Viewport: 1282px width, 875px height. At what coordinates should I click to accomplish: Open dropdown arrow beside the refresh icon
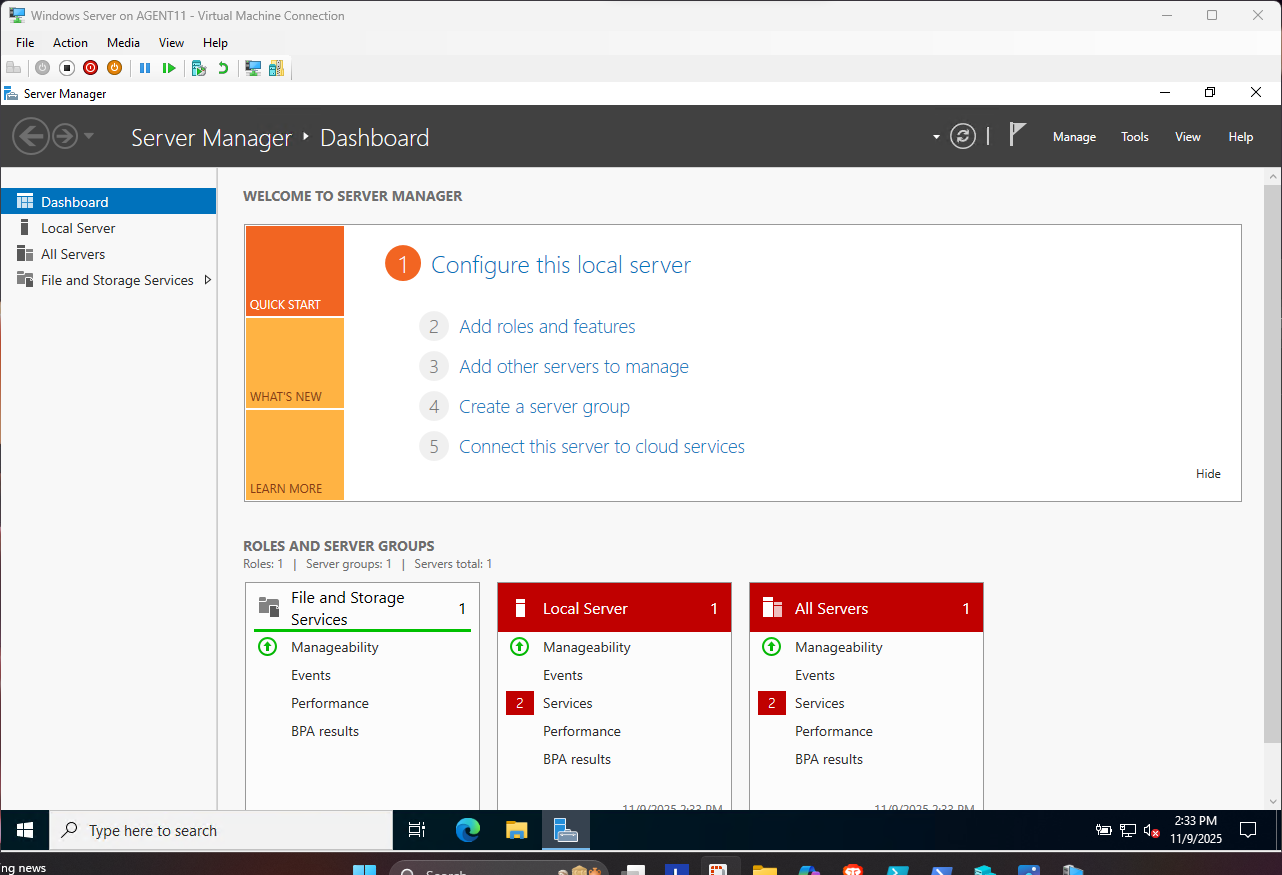(x=936, y=137)
